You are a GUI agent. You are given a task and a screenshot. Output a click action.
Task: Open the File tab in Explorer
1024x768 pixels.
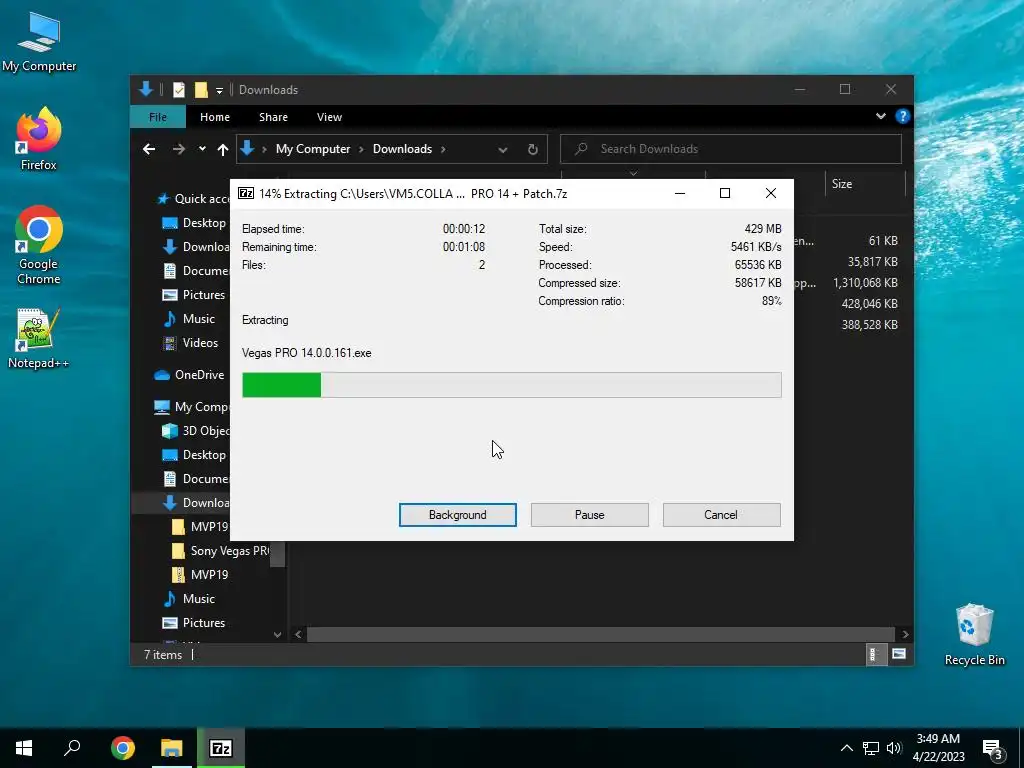pyautogui.click(x=158, y=117)
